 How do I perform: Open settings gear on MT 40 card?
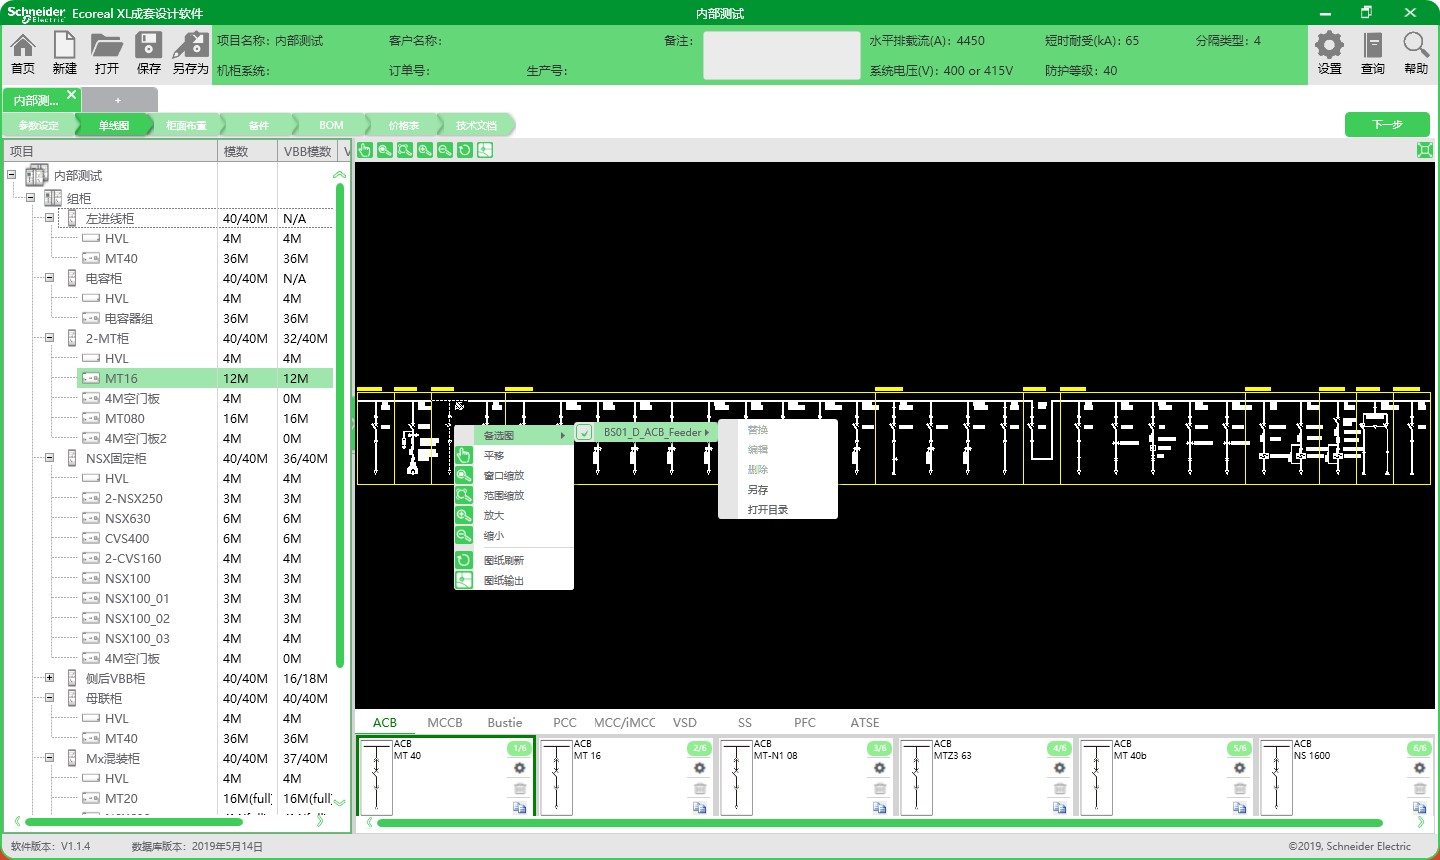pyautogui.click(x=519, y=768)
